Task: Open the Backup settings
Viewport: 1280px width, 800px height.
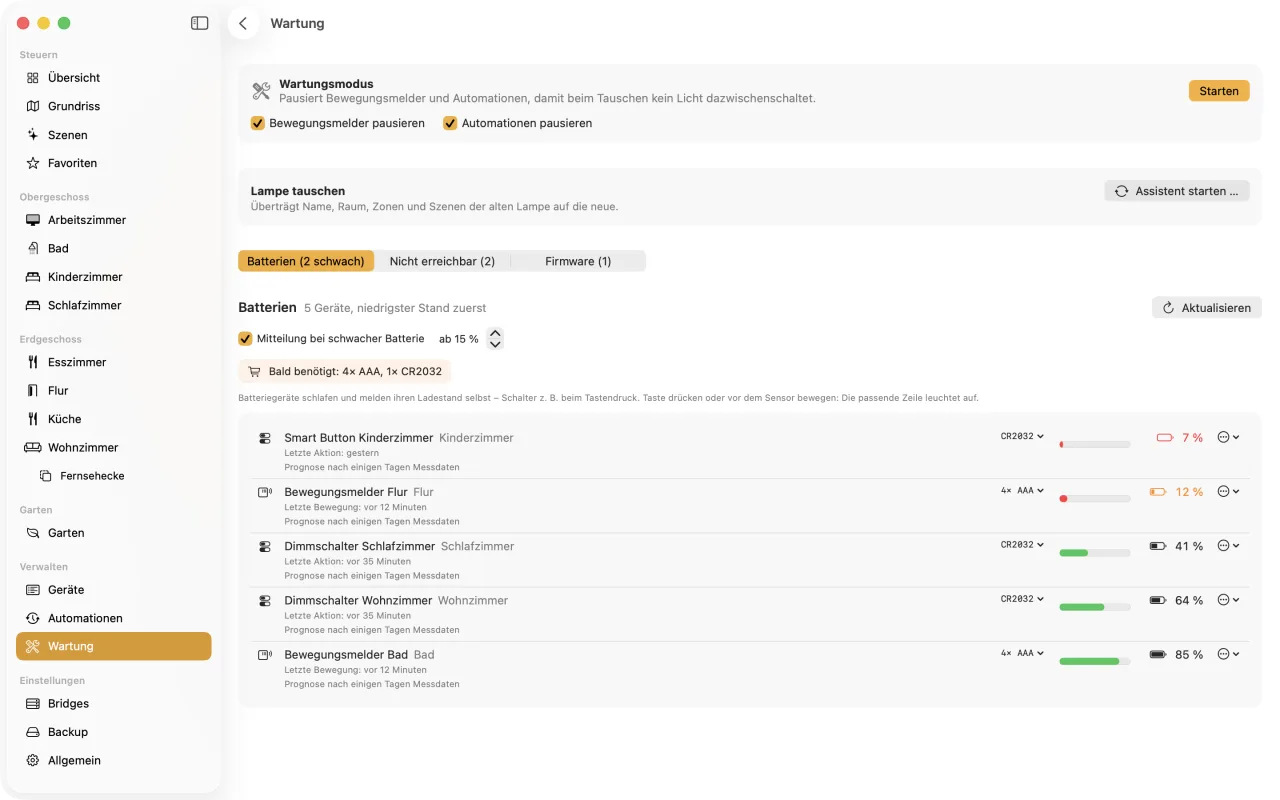Action: pyautogui.click(x=114, y=732)
